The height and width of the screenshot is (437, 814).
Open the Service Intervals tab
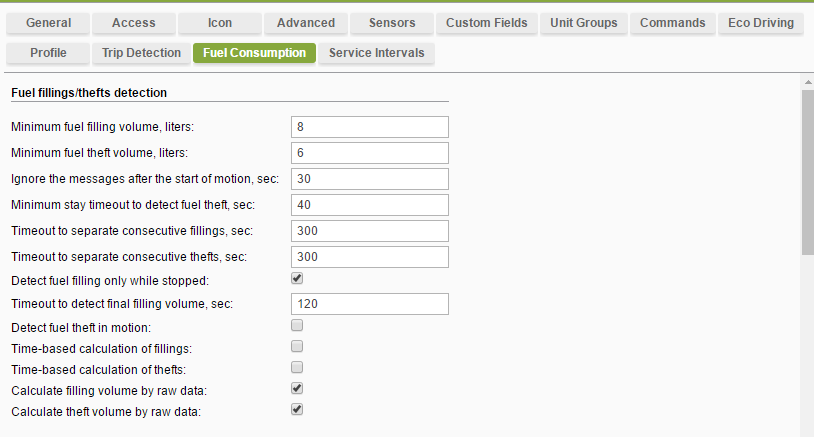click(376, 53)
